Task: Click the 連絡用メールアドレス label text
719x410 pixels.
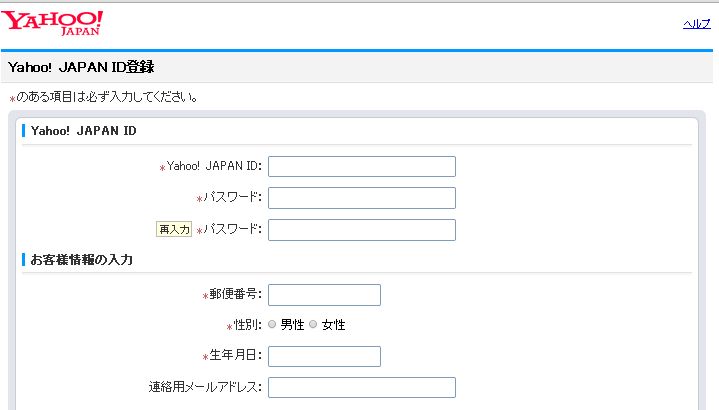Action: pos(204,388)
